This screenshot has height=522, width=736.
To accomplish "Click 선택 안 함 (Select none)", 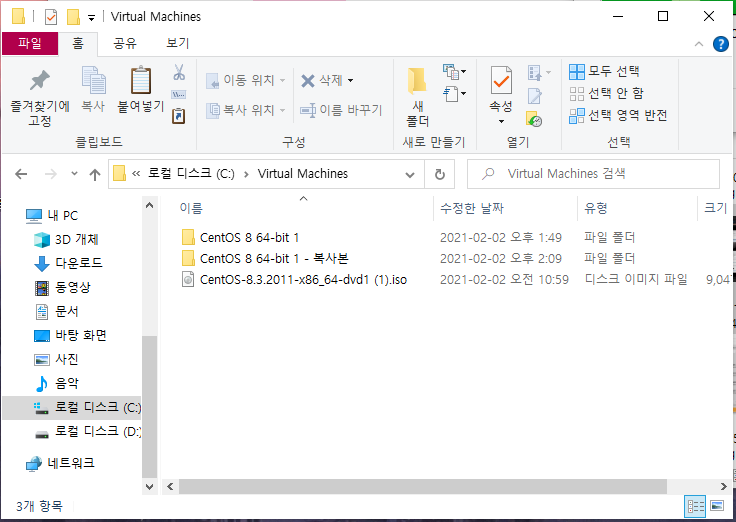I will click(x=606, y=93).
